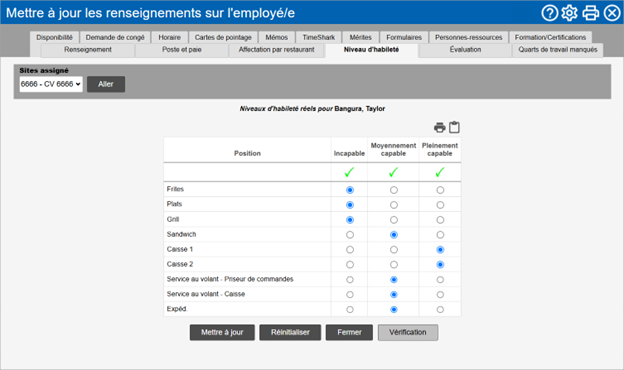
Task: Click the printer icon above skills table
Action: (x=439, y=127)
